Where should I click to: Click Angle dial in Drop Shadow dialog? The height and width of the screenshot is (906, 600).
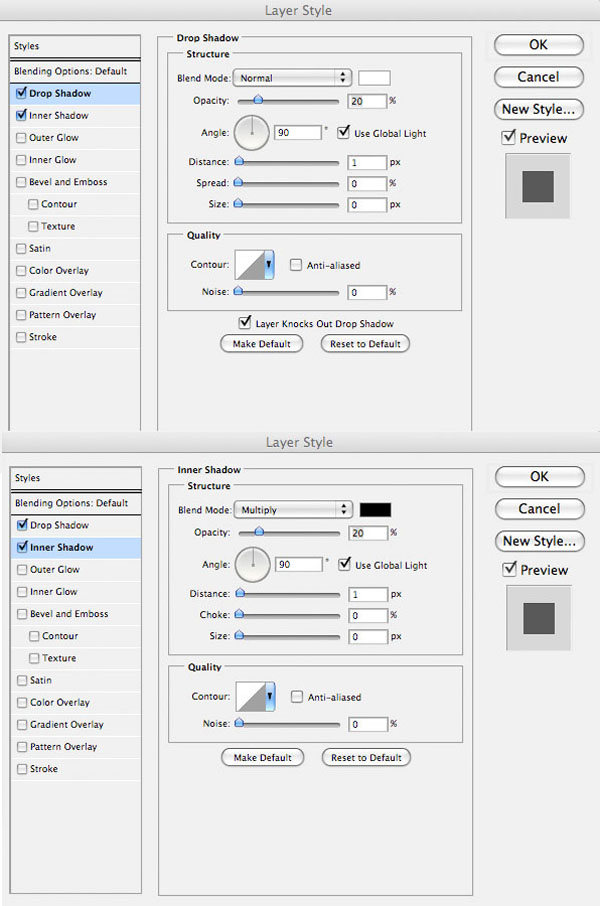(x=251, y=132)
